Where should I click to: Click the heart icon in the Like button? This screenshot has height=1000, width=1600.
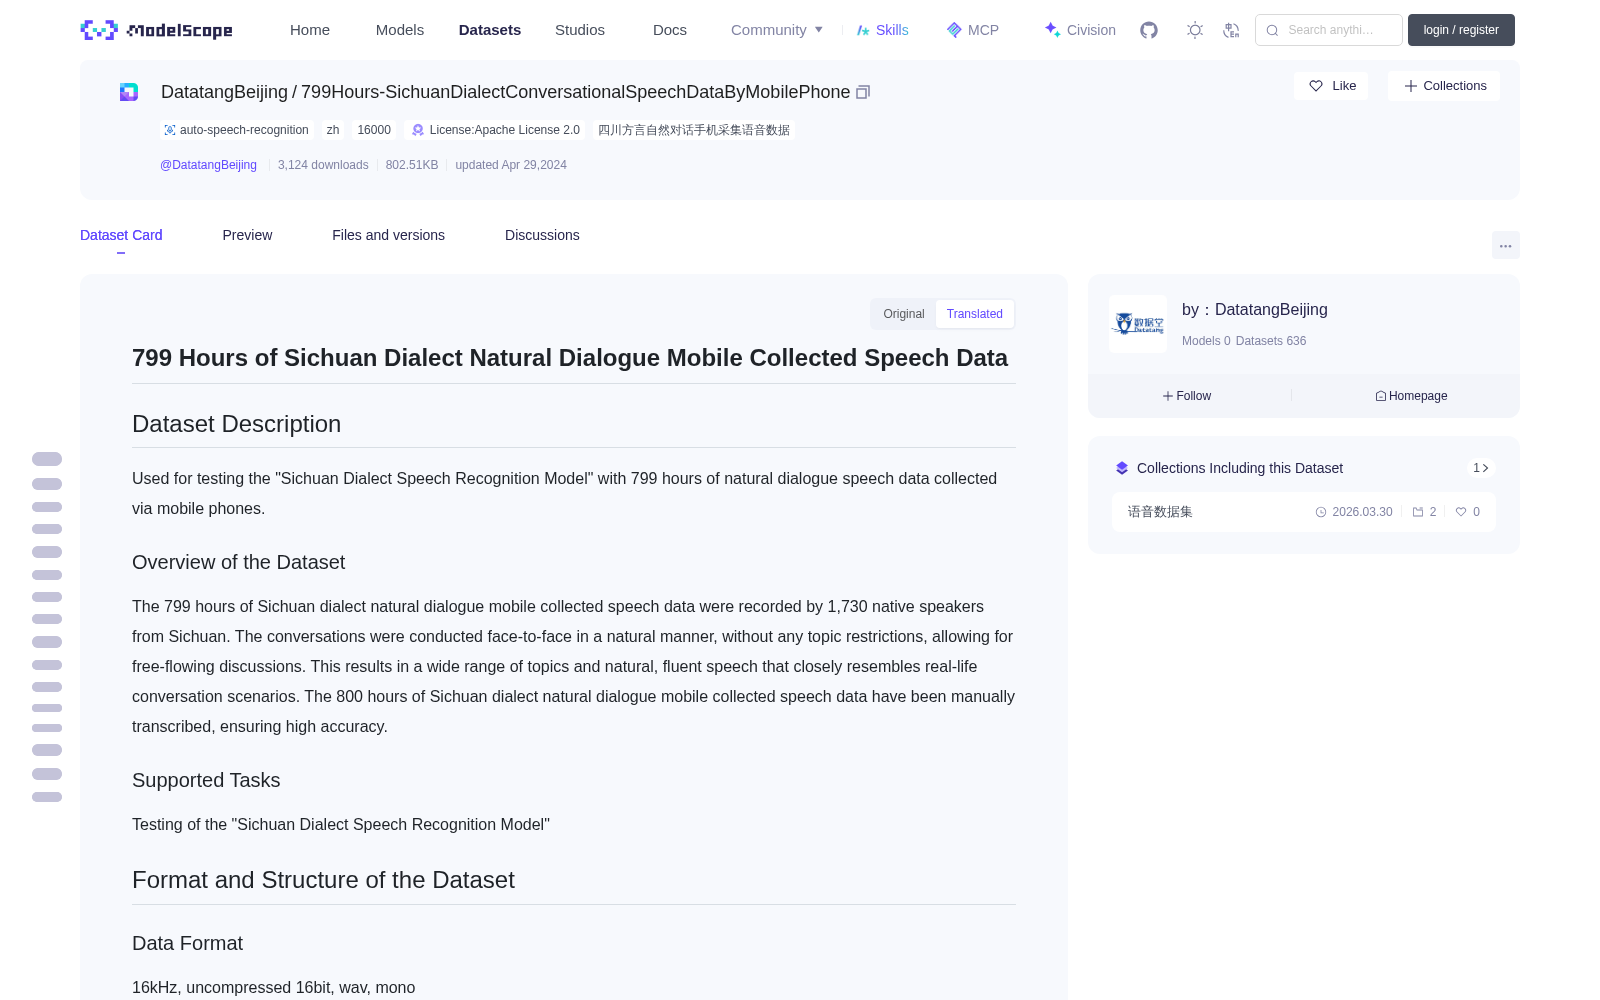tap(1316, 86)
